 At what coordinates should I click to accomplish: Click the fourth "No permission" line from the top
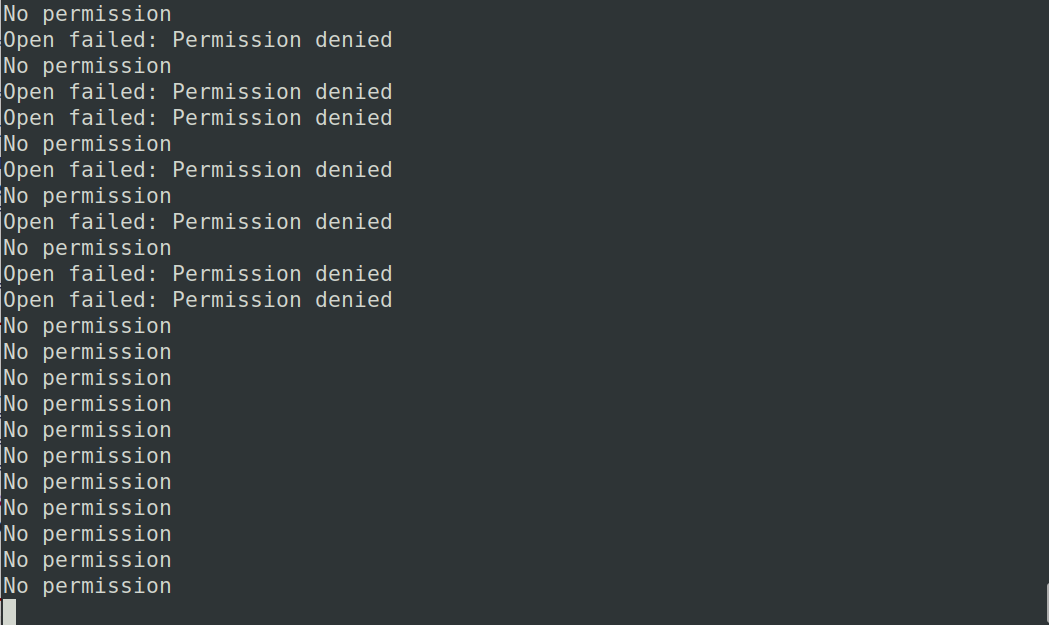click(87, 196)
